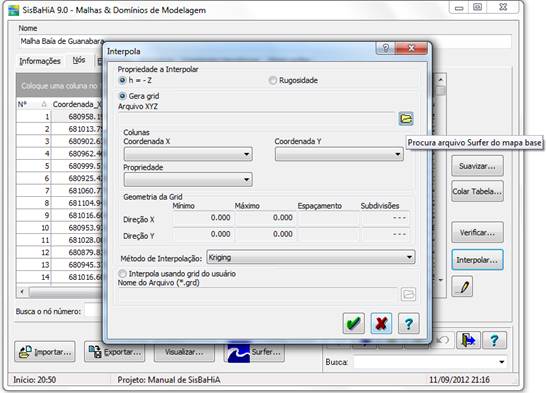Click the Visualizar... button
The height and width of the screenshot is (393, 546).
coord(184,352)
